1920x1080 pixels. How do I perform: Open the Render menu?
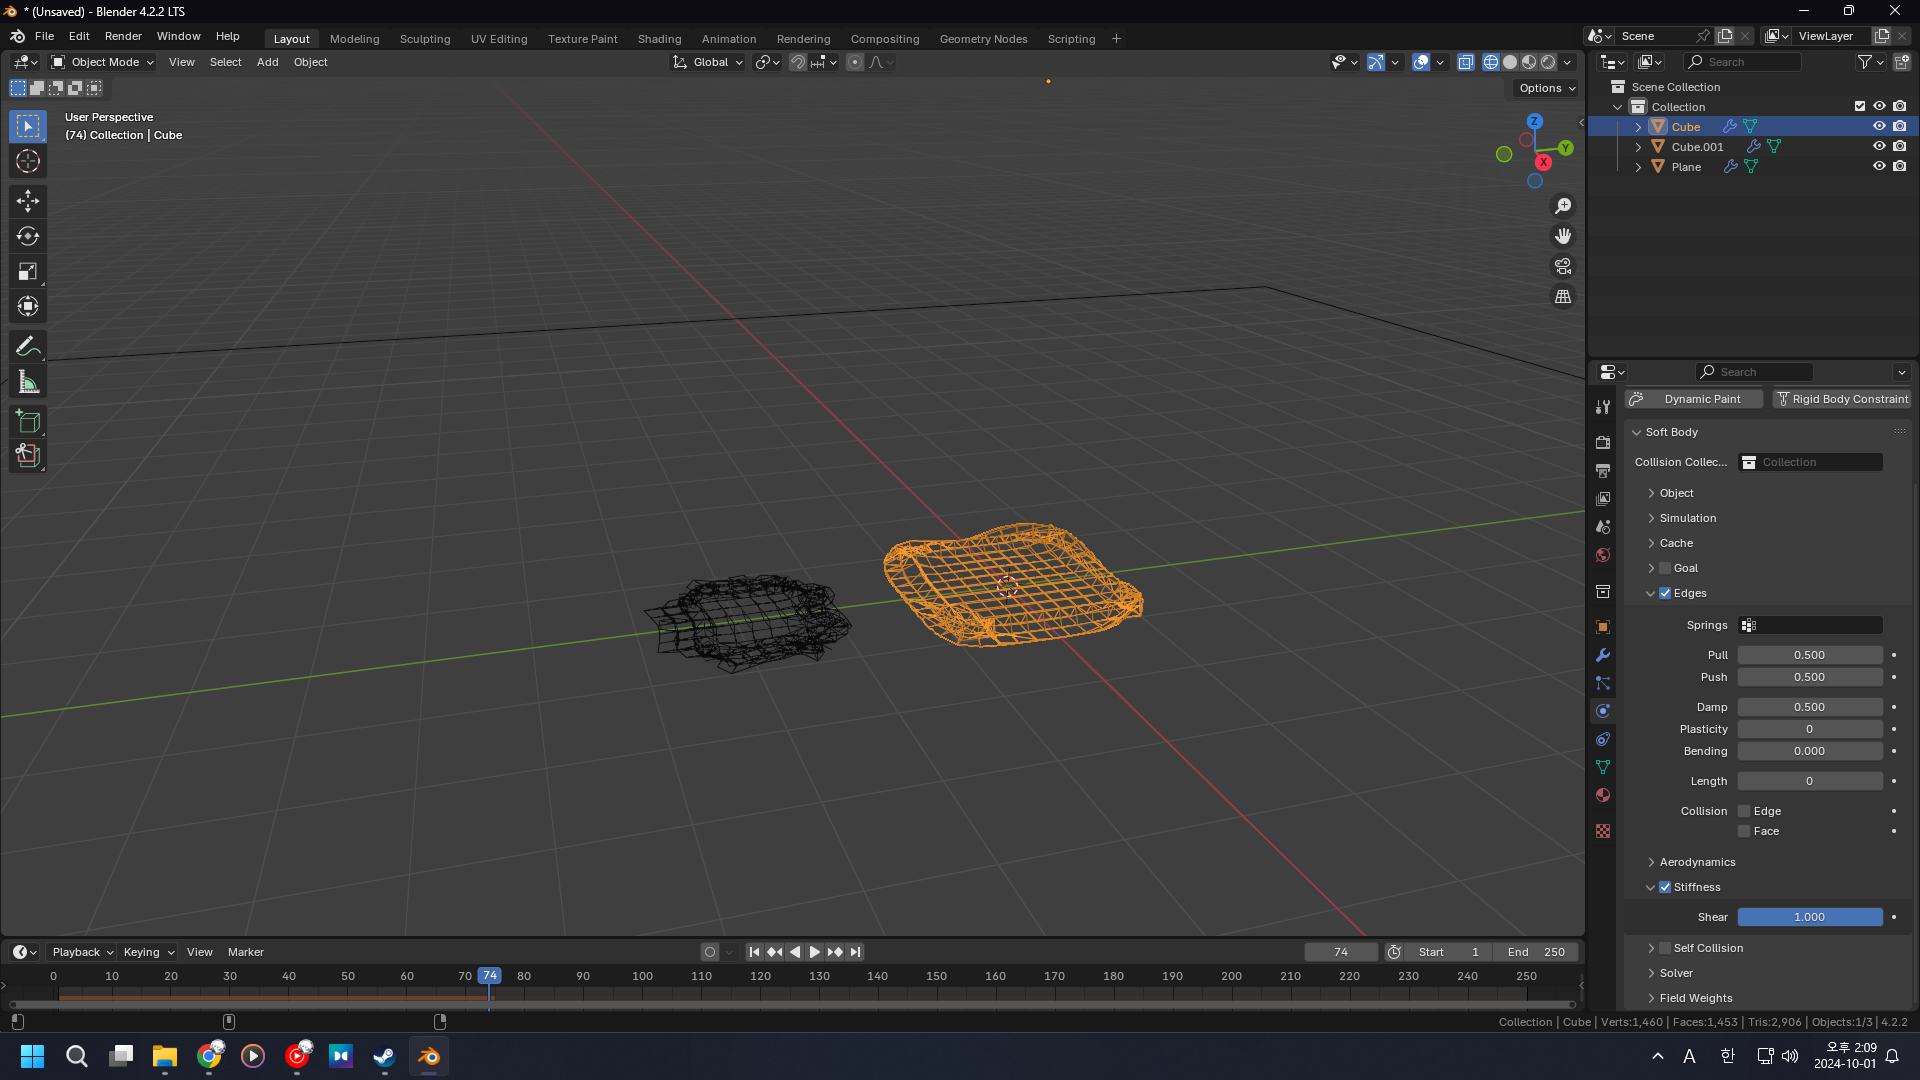(123, 36)
